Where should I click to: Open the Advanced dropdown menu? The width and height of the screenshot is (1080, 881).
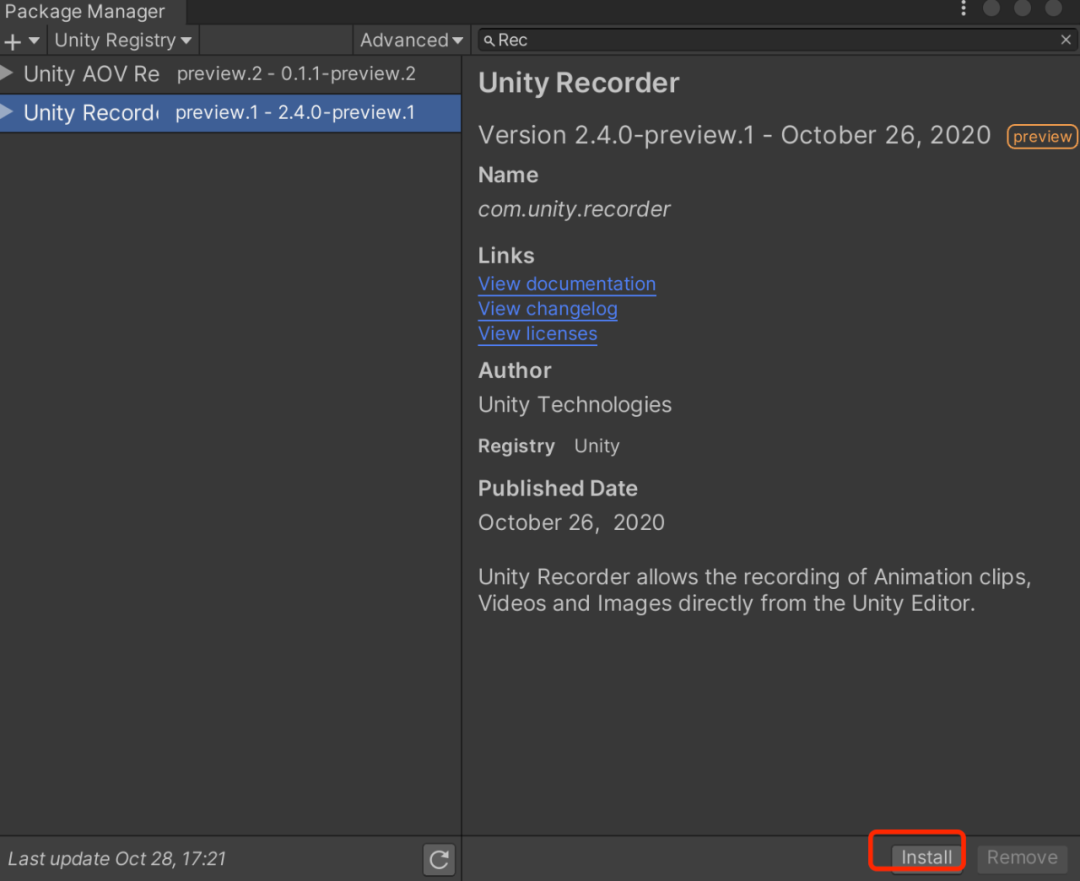[x=411, y=40]
